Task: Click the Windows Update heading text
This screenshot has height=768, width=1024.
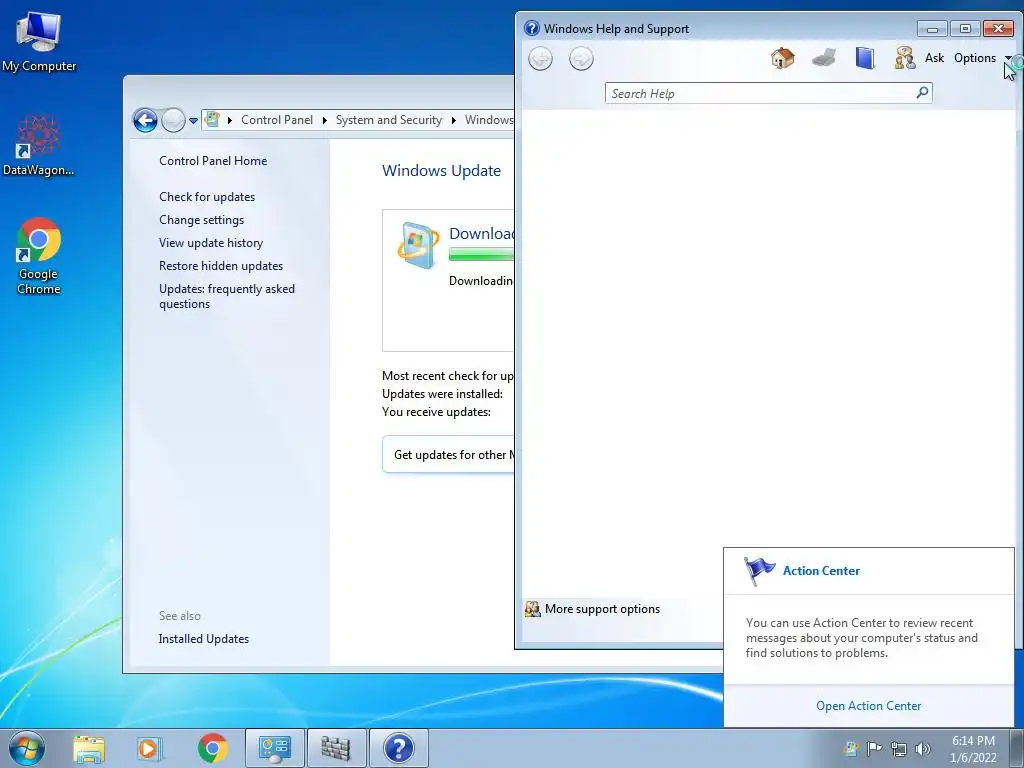Action: pyautogui.click(x=441, y=170)
